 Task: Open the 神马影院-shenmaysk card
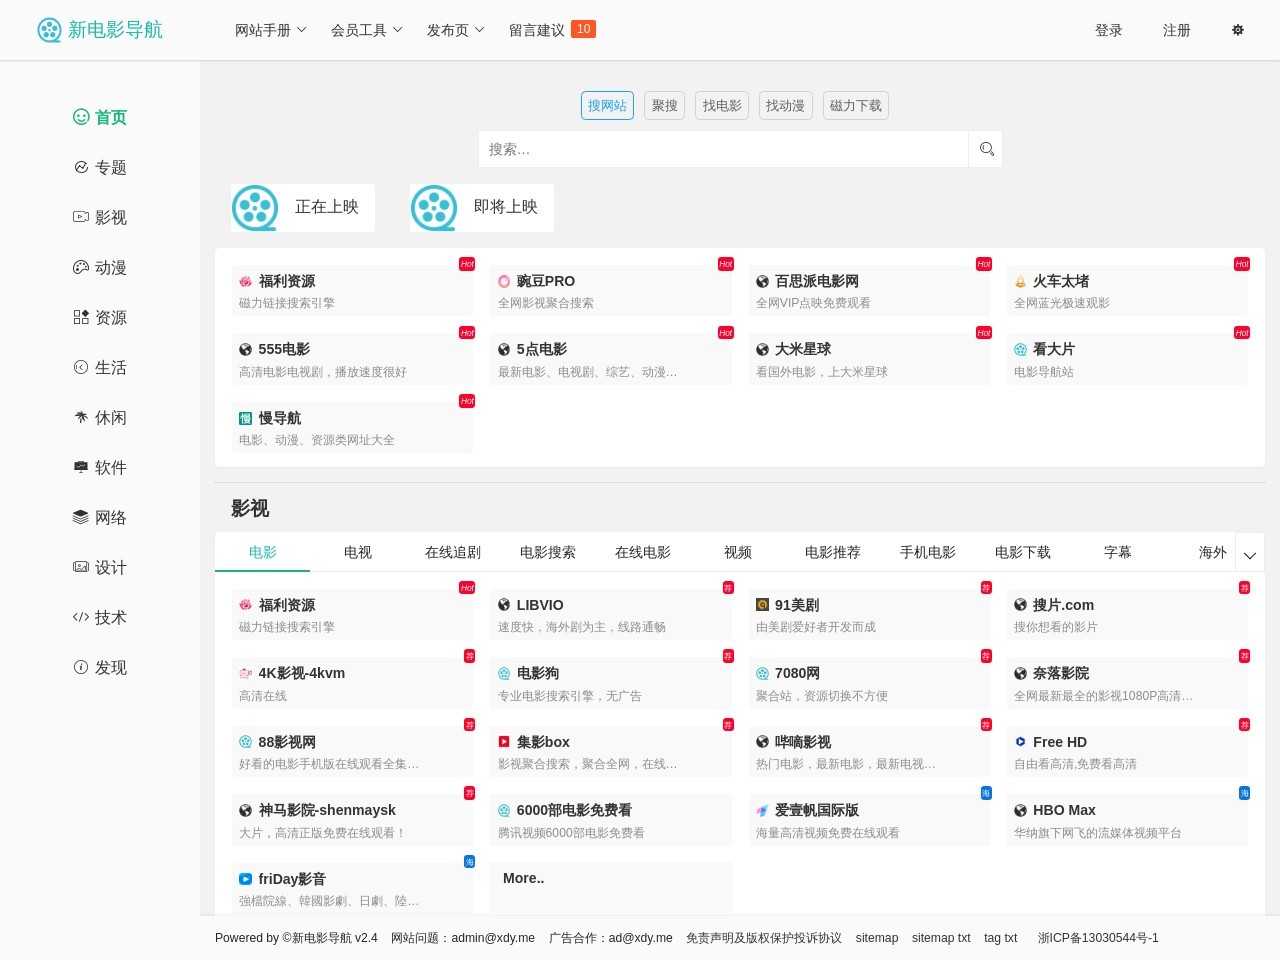[x=353, y=820]
